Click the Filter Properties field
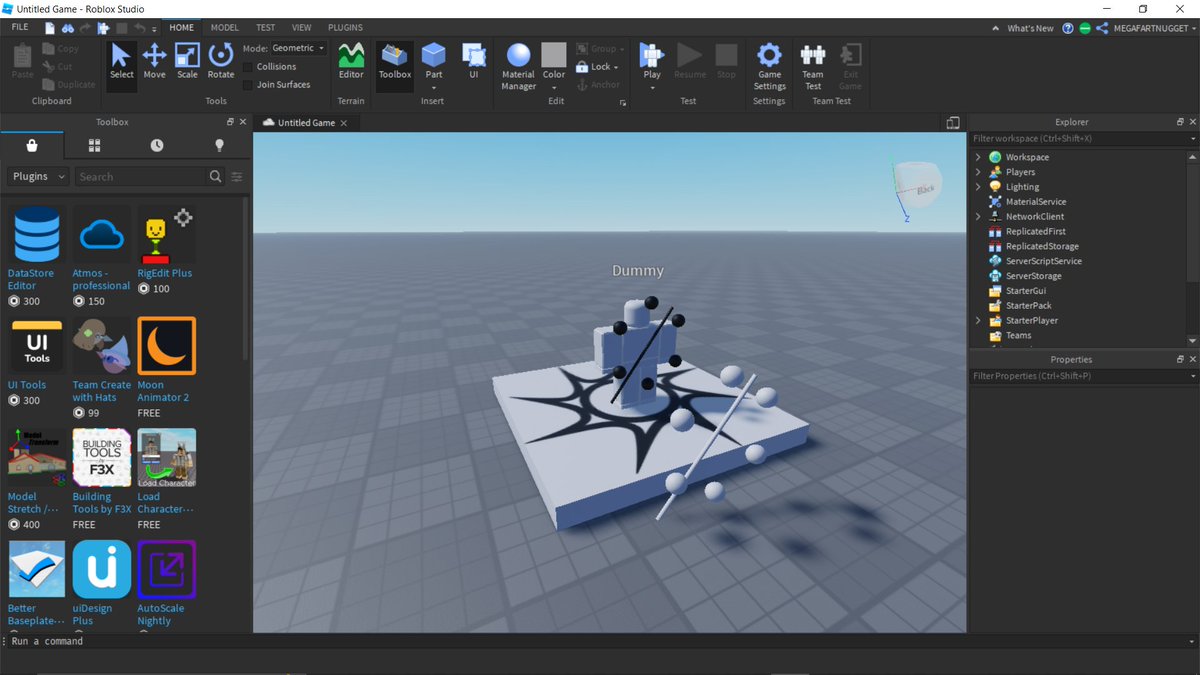Viewport: 1200px width, 675px height. click(x=1078, y=376)
